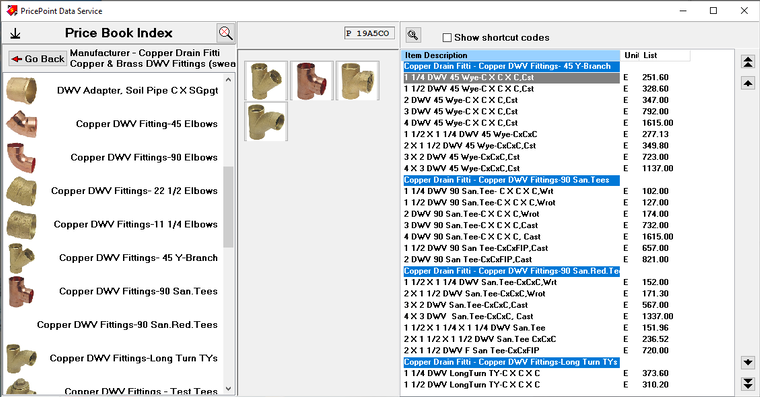
Task: Click the magnifier search button above item list
Action: pyautogui.click(x=413, y=35)
